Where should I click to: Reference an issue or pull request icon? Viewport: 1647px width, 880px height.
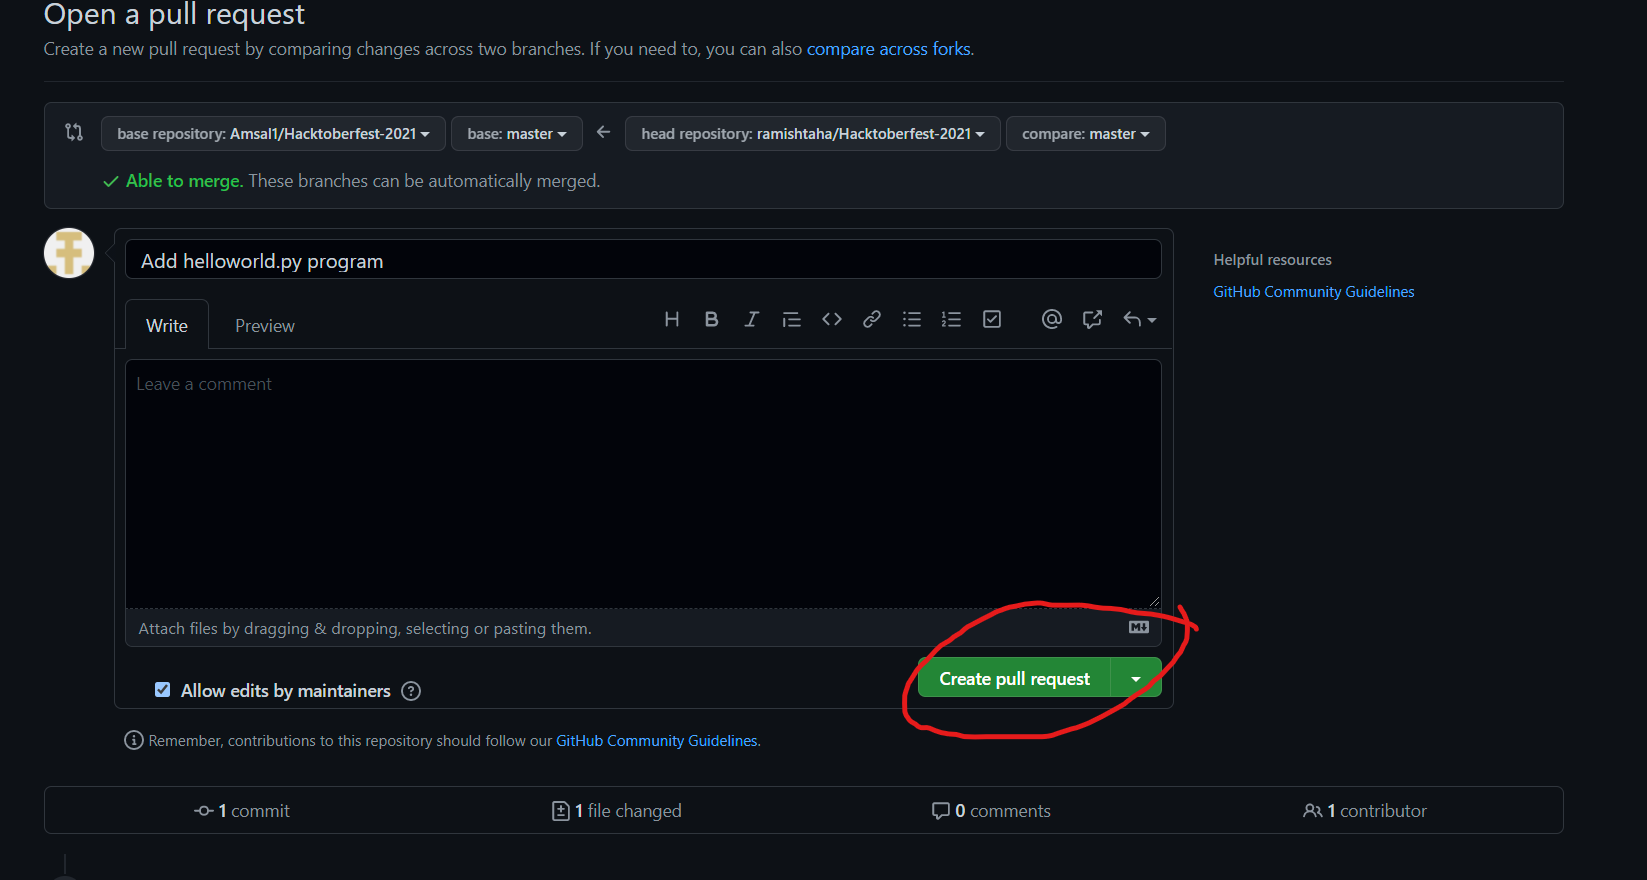pyautogui.click(x=1092, y=319)
